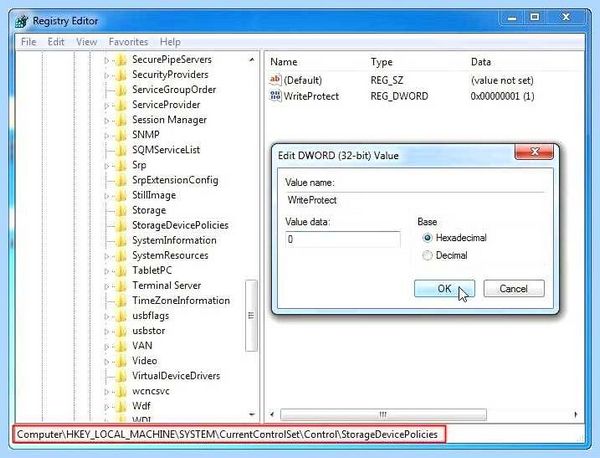Click the Registry Editor title bar icon
The image size is (600, 458).
[22, 21]
